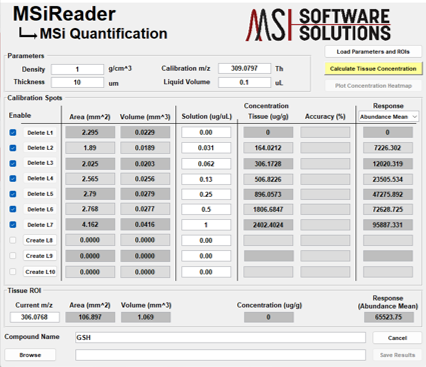Click the Save Results button
Screen dimensions: 426x367
(397, 355)
